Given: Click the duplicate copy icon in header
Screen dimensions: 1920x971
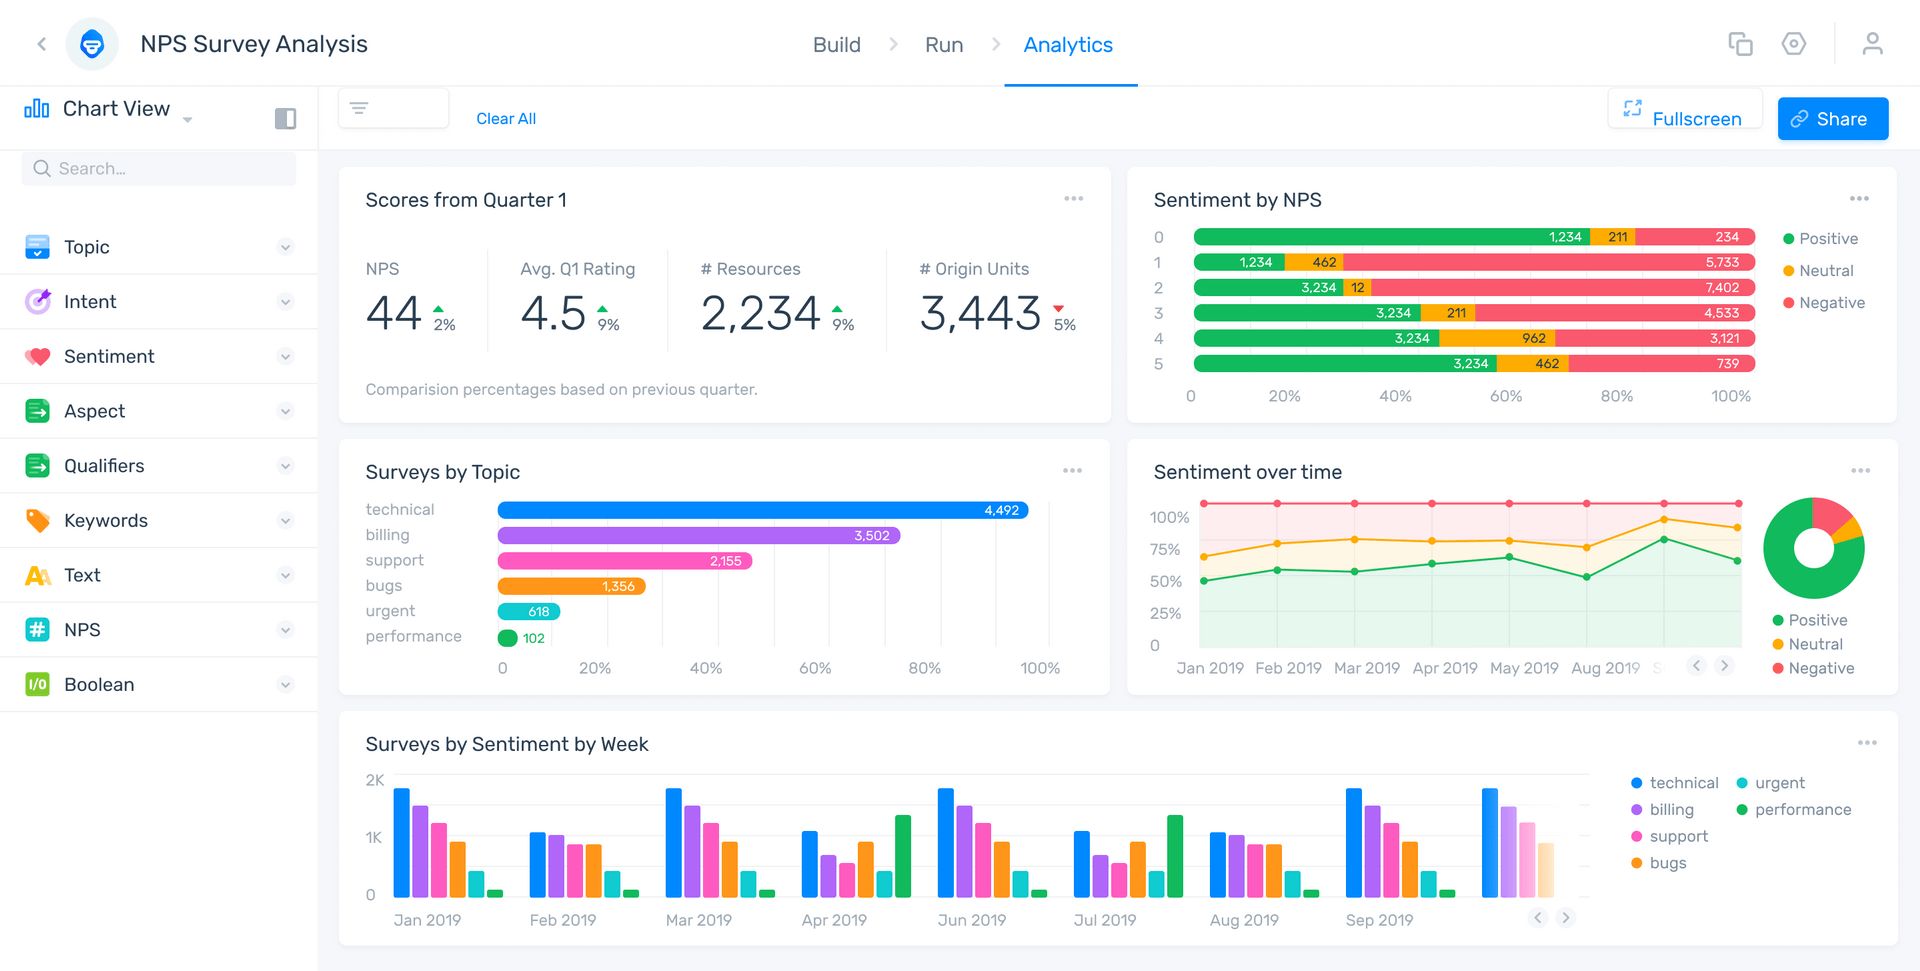Looking at the screenshot, I should 1740,44.
